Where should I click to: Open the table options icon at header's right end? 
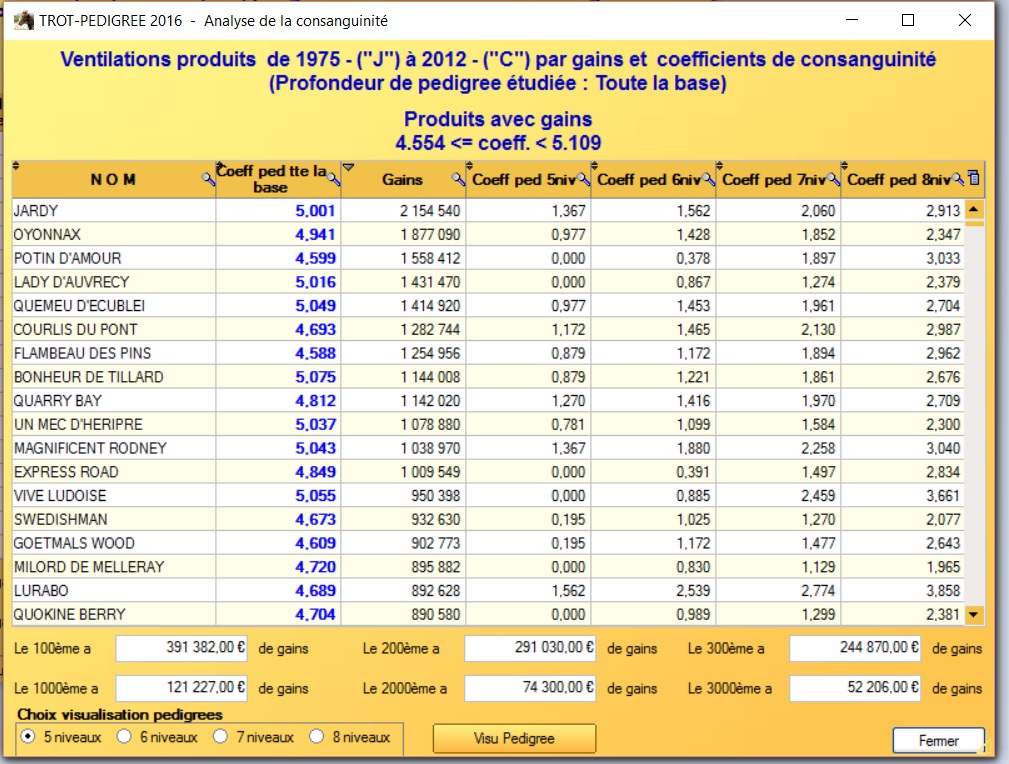974,178
